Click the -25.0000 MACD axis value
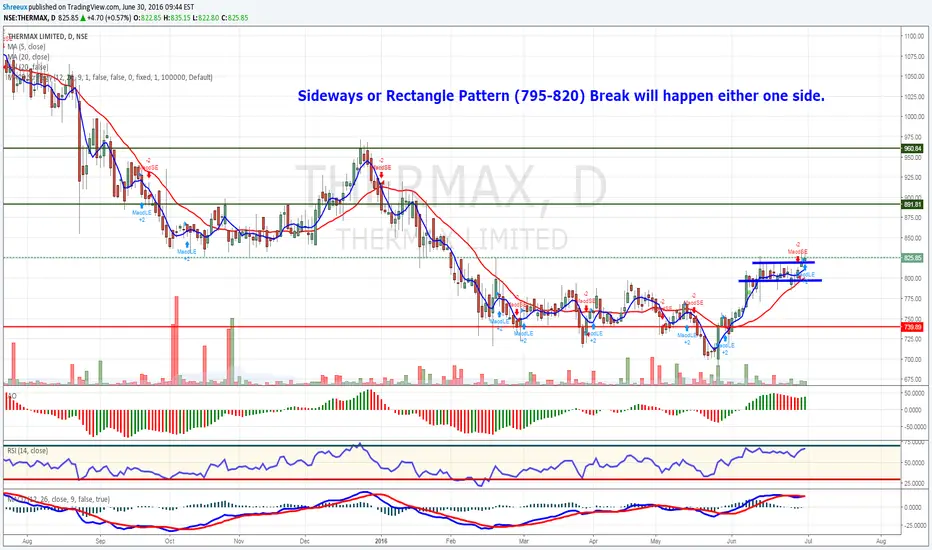 [915, 526]
